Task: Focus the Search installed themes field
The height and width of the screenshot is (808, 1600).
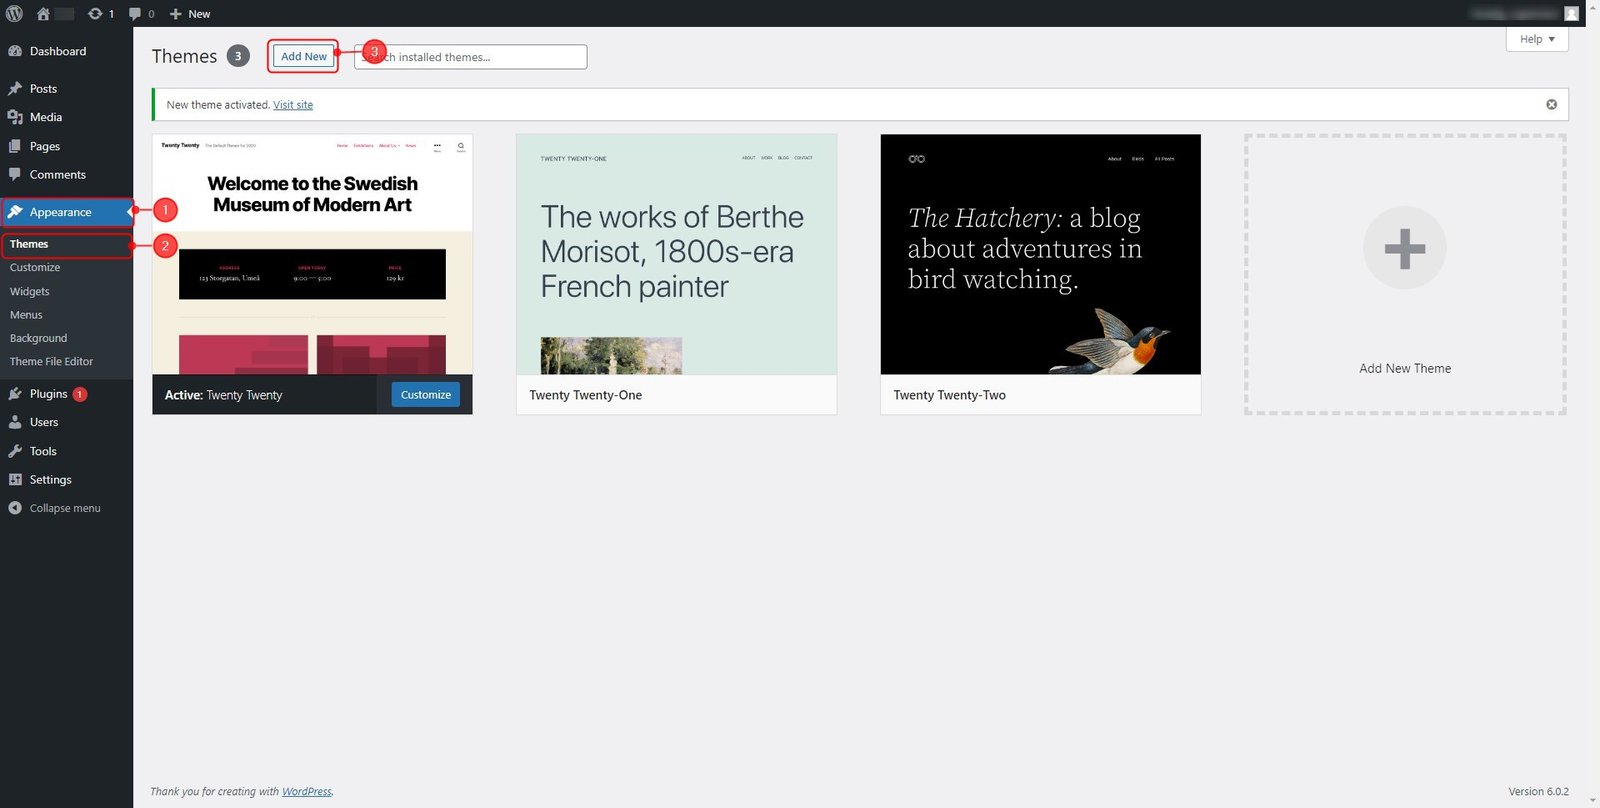Action: (x=471, y=57)
